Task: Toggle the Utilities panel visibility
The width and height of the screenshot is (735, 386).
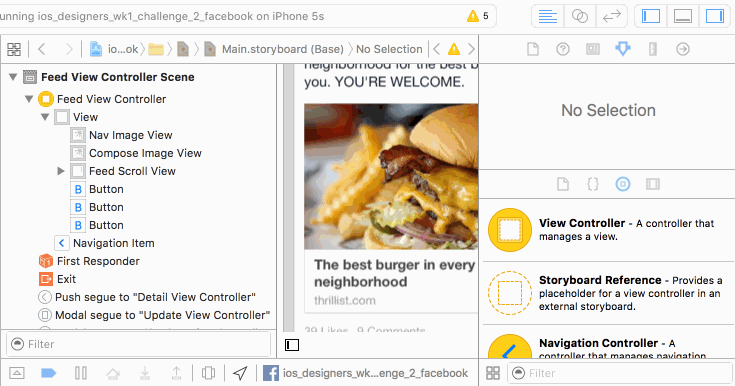Action: 714,16
